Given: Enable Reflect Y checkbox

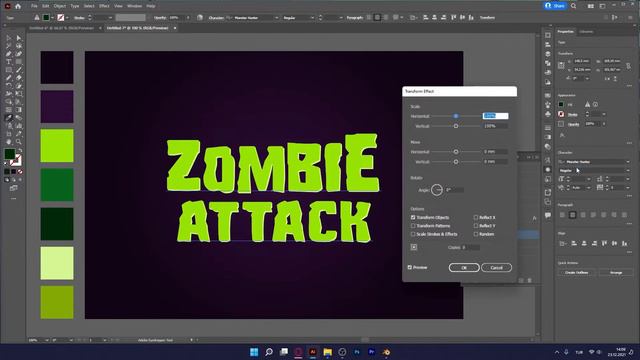Looking at the screenshot, I should pyautogui.click(x=476, y=226).
